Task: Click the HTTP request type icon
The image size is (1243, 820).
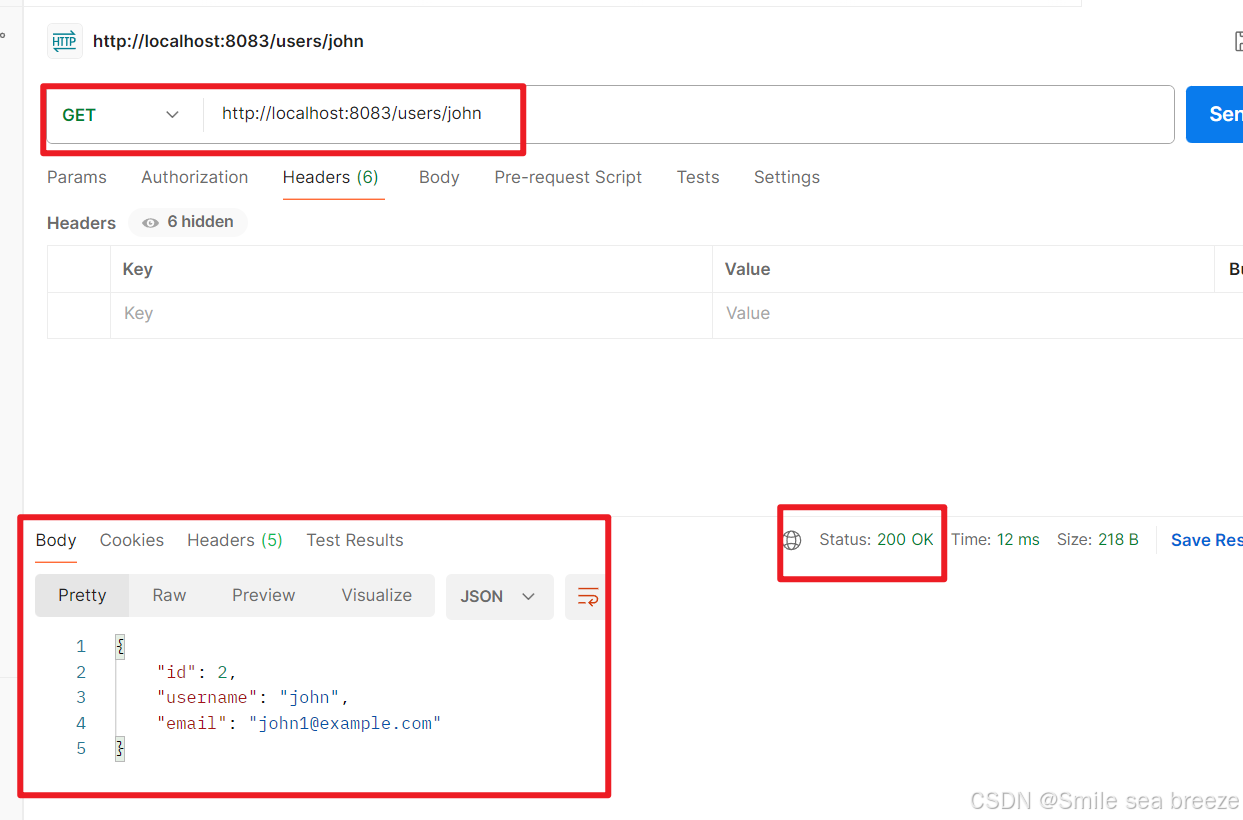Action: (x=65, y=41)
